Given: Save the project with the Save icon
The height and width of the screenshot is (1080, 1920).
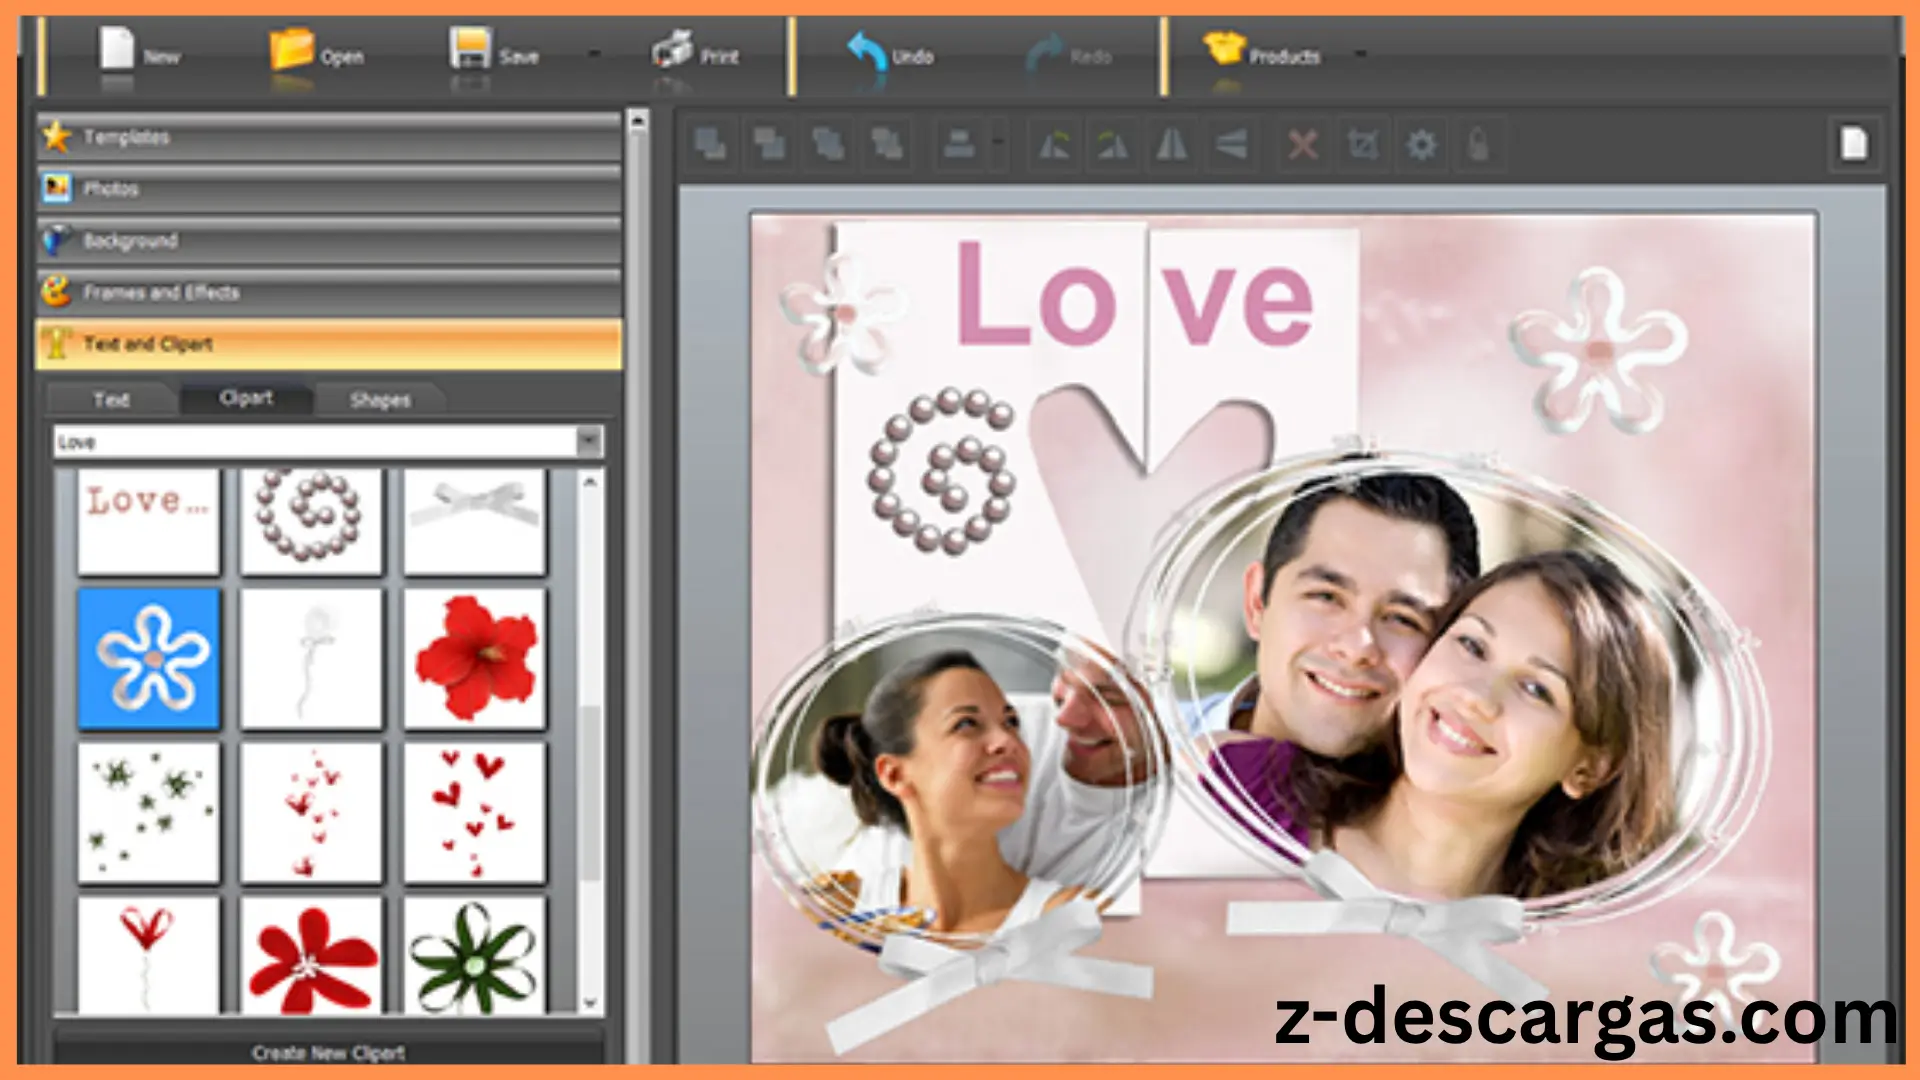Looking at the screenshot, I should pyautogui.click(x=469, y=48).
